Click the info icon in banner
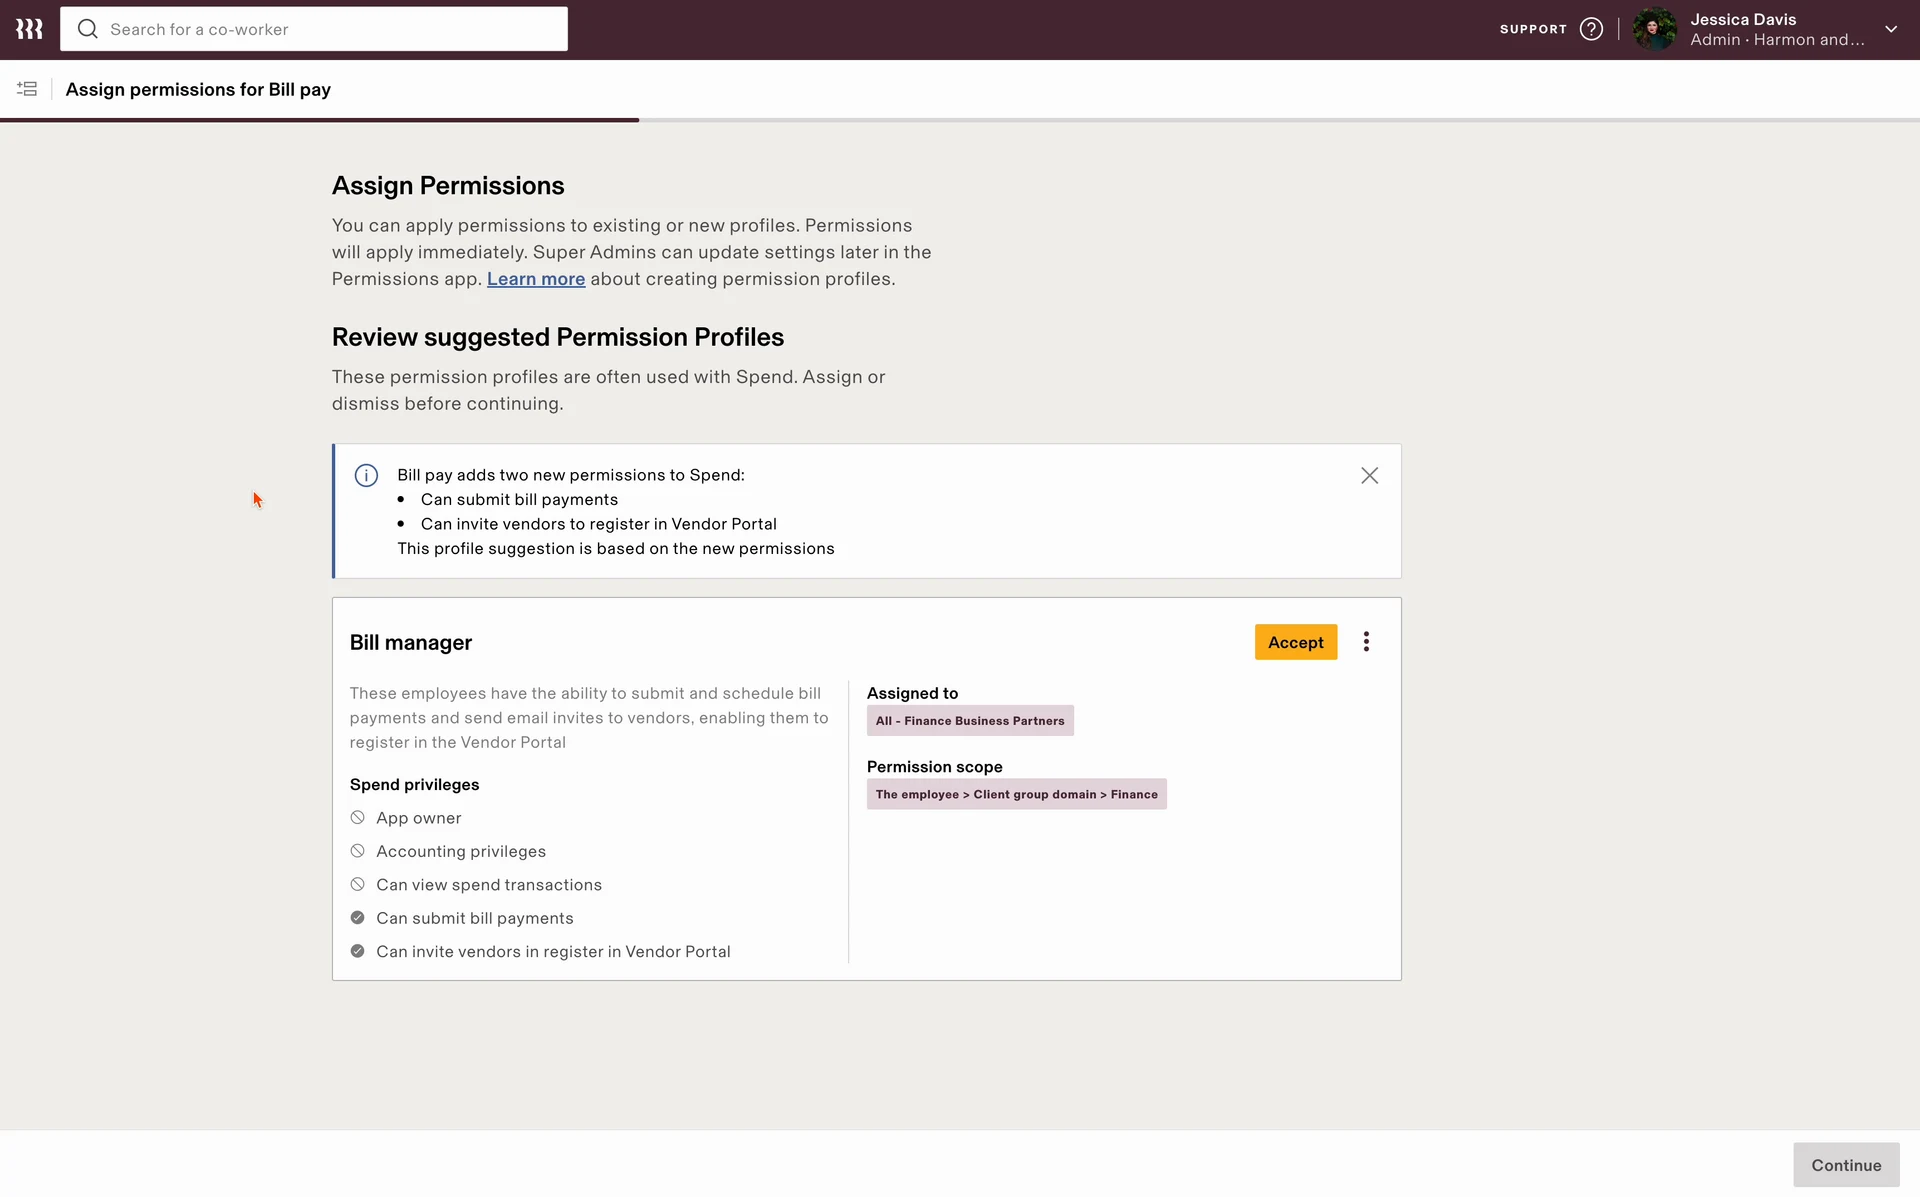 point(366,475)
